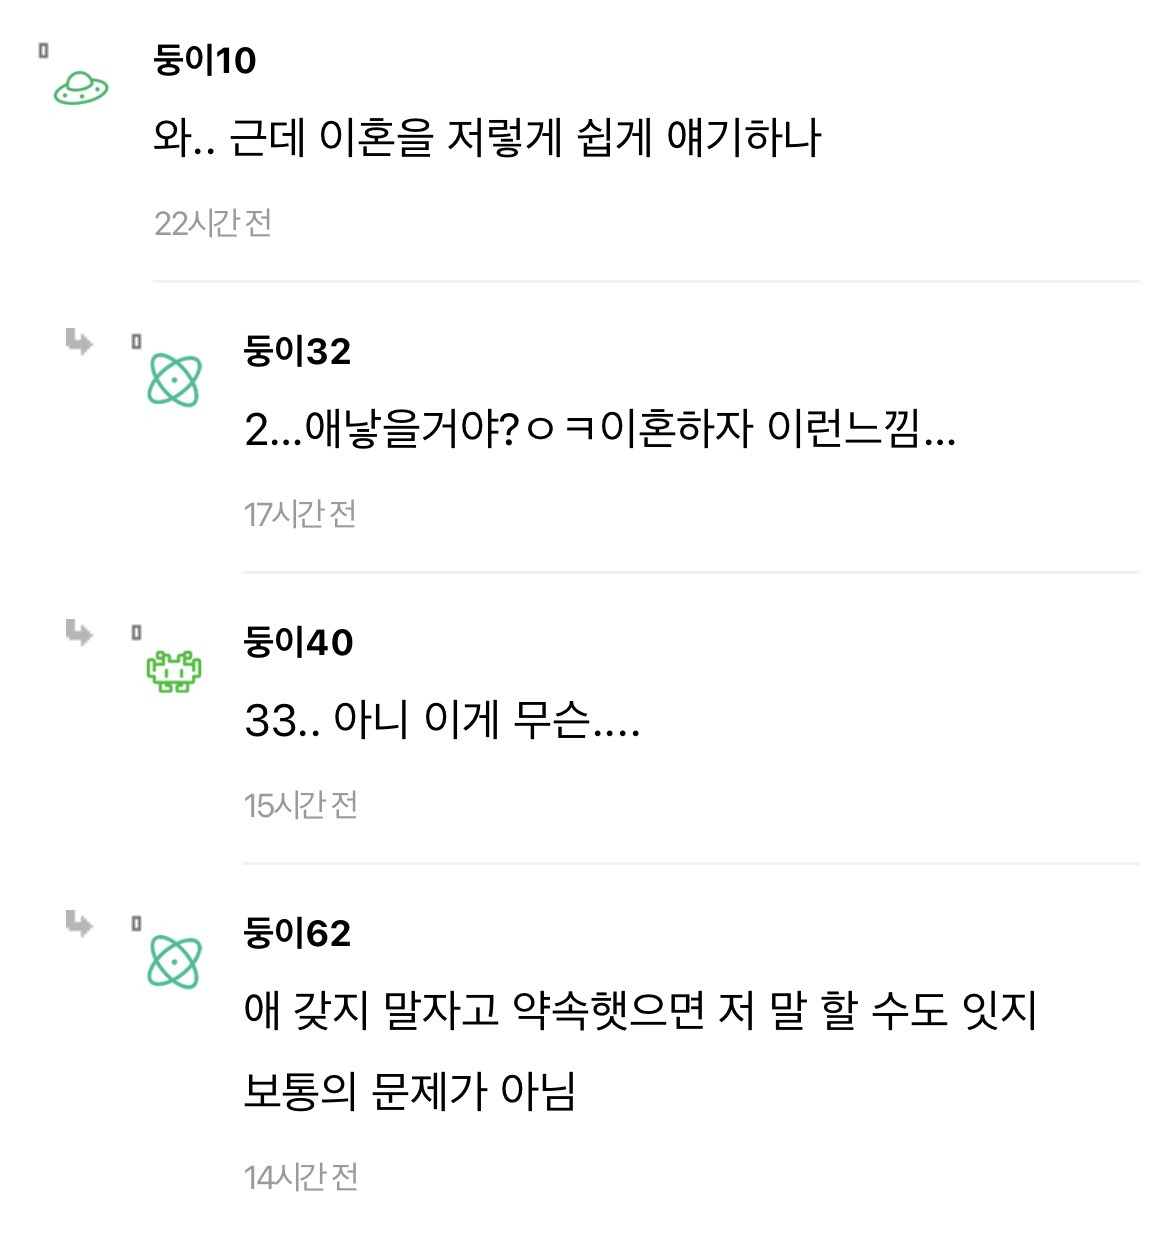Click the 15시간 전 timestamp
Viewport: 1170px width, 1233px height.
300,805
